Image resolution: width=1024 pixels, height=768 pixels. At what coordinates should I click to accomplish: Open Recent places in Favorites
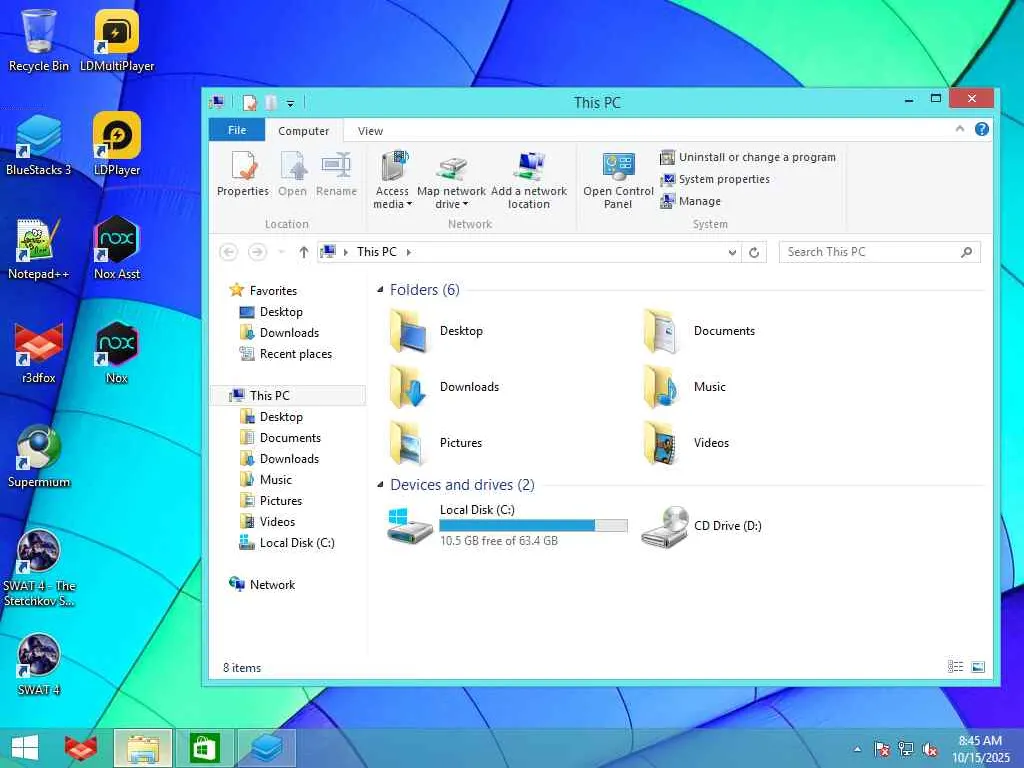coord(286,353)
